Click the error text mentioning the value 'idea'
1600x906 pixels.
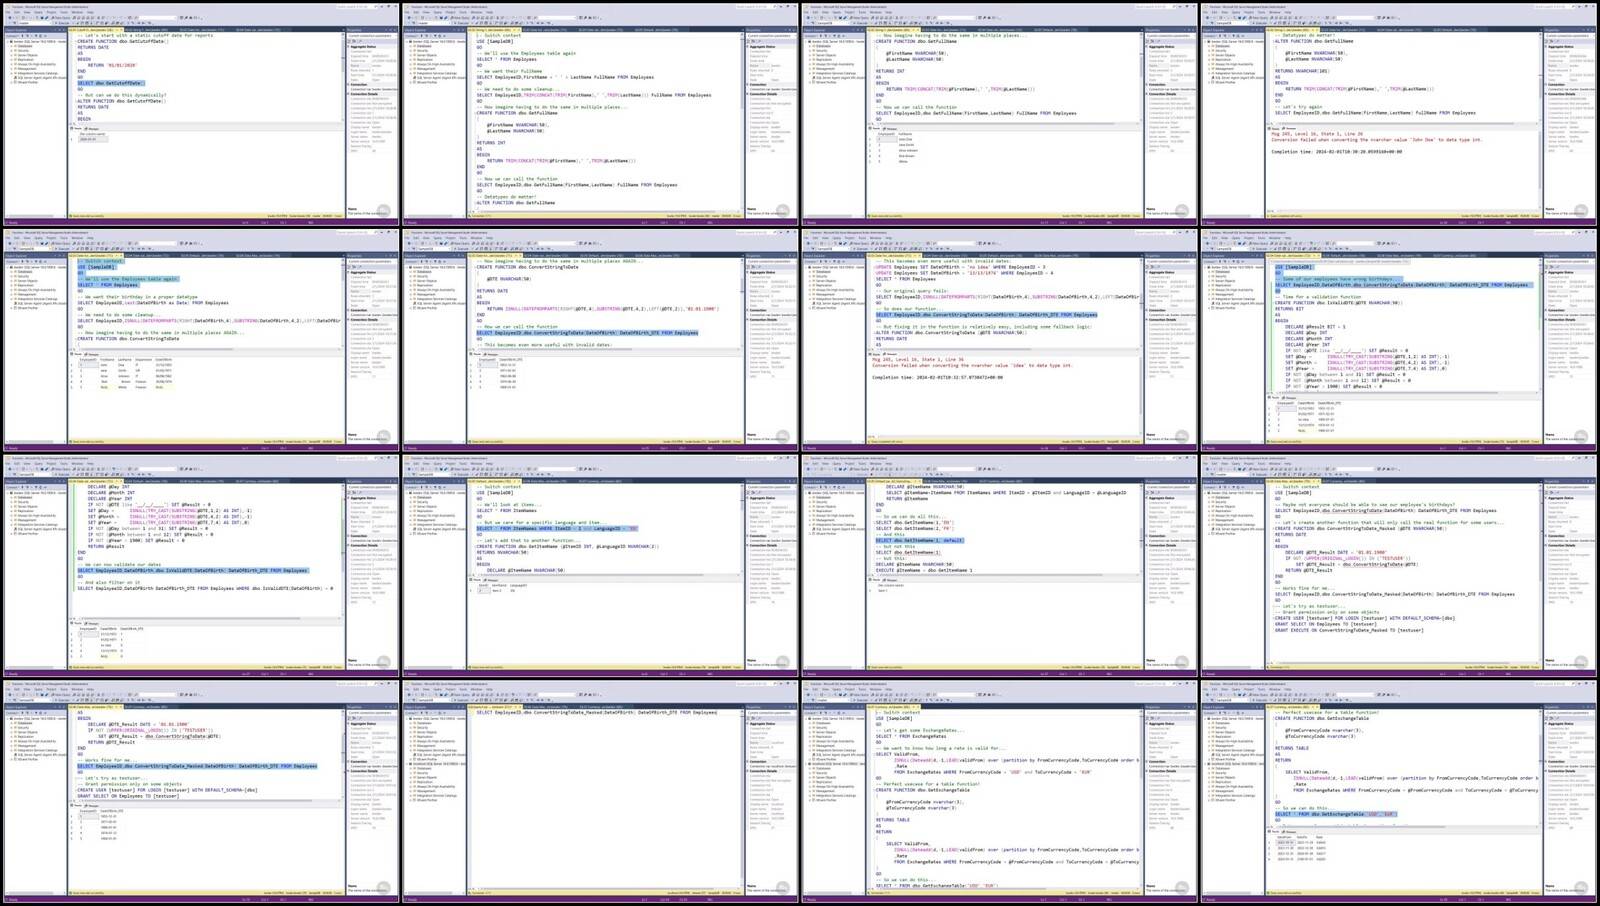click(x=971, y=365)
